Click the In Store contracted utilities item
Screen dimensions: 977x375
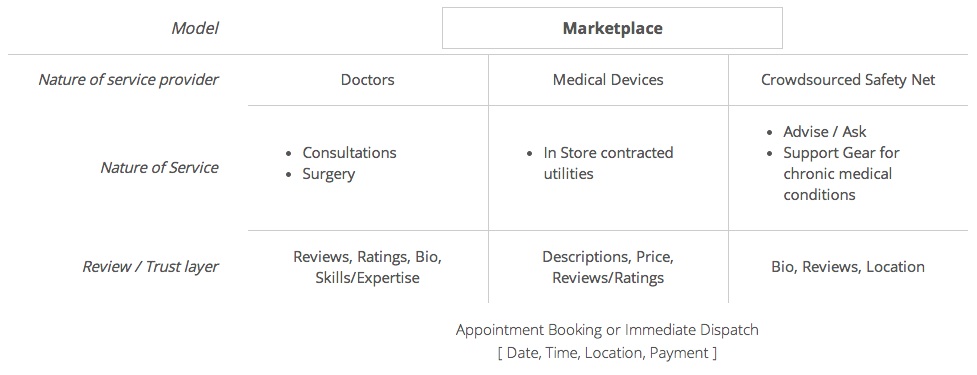(608, 163)
